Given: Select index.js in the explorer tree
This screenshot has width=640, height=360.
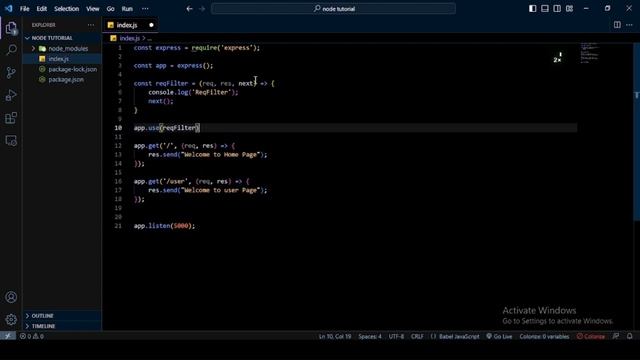Looking at the screenshot, I should (62, 59).
